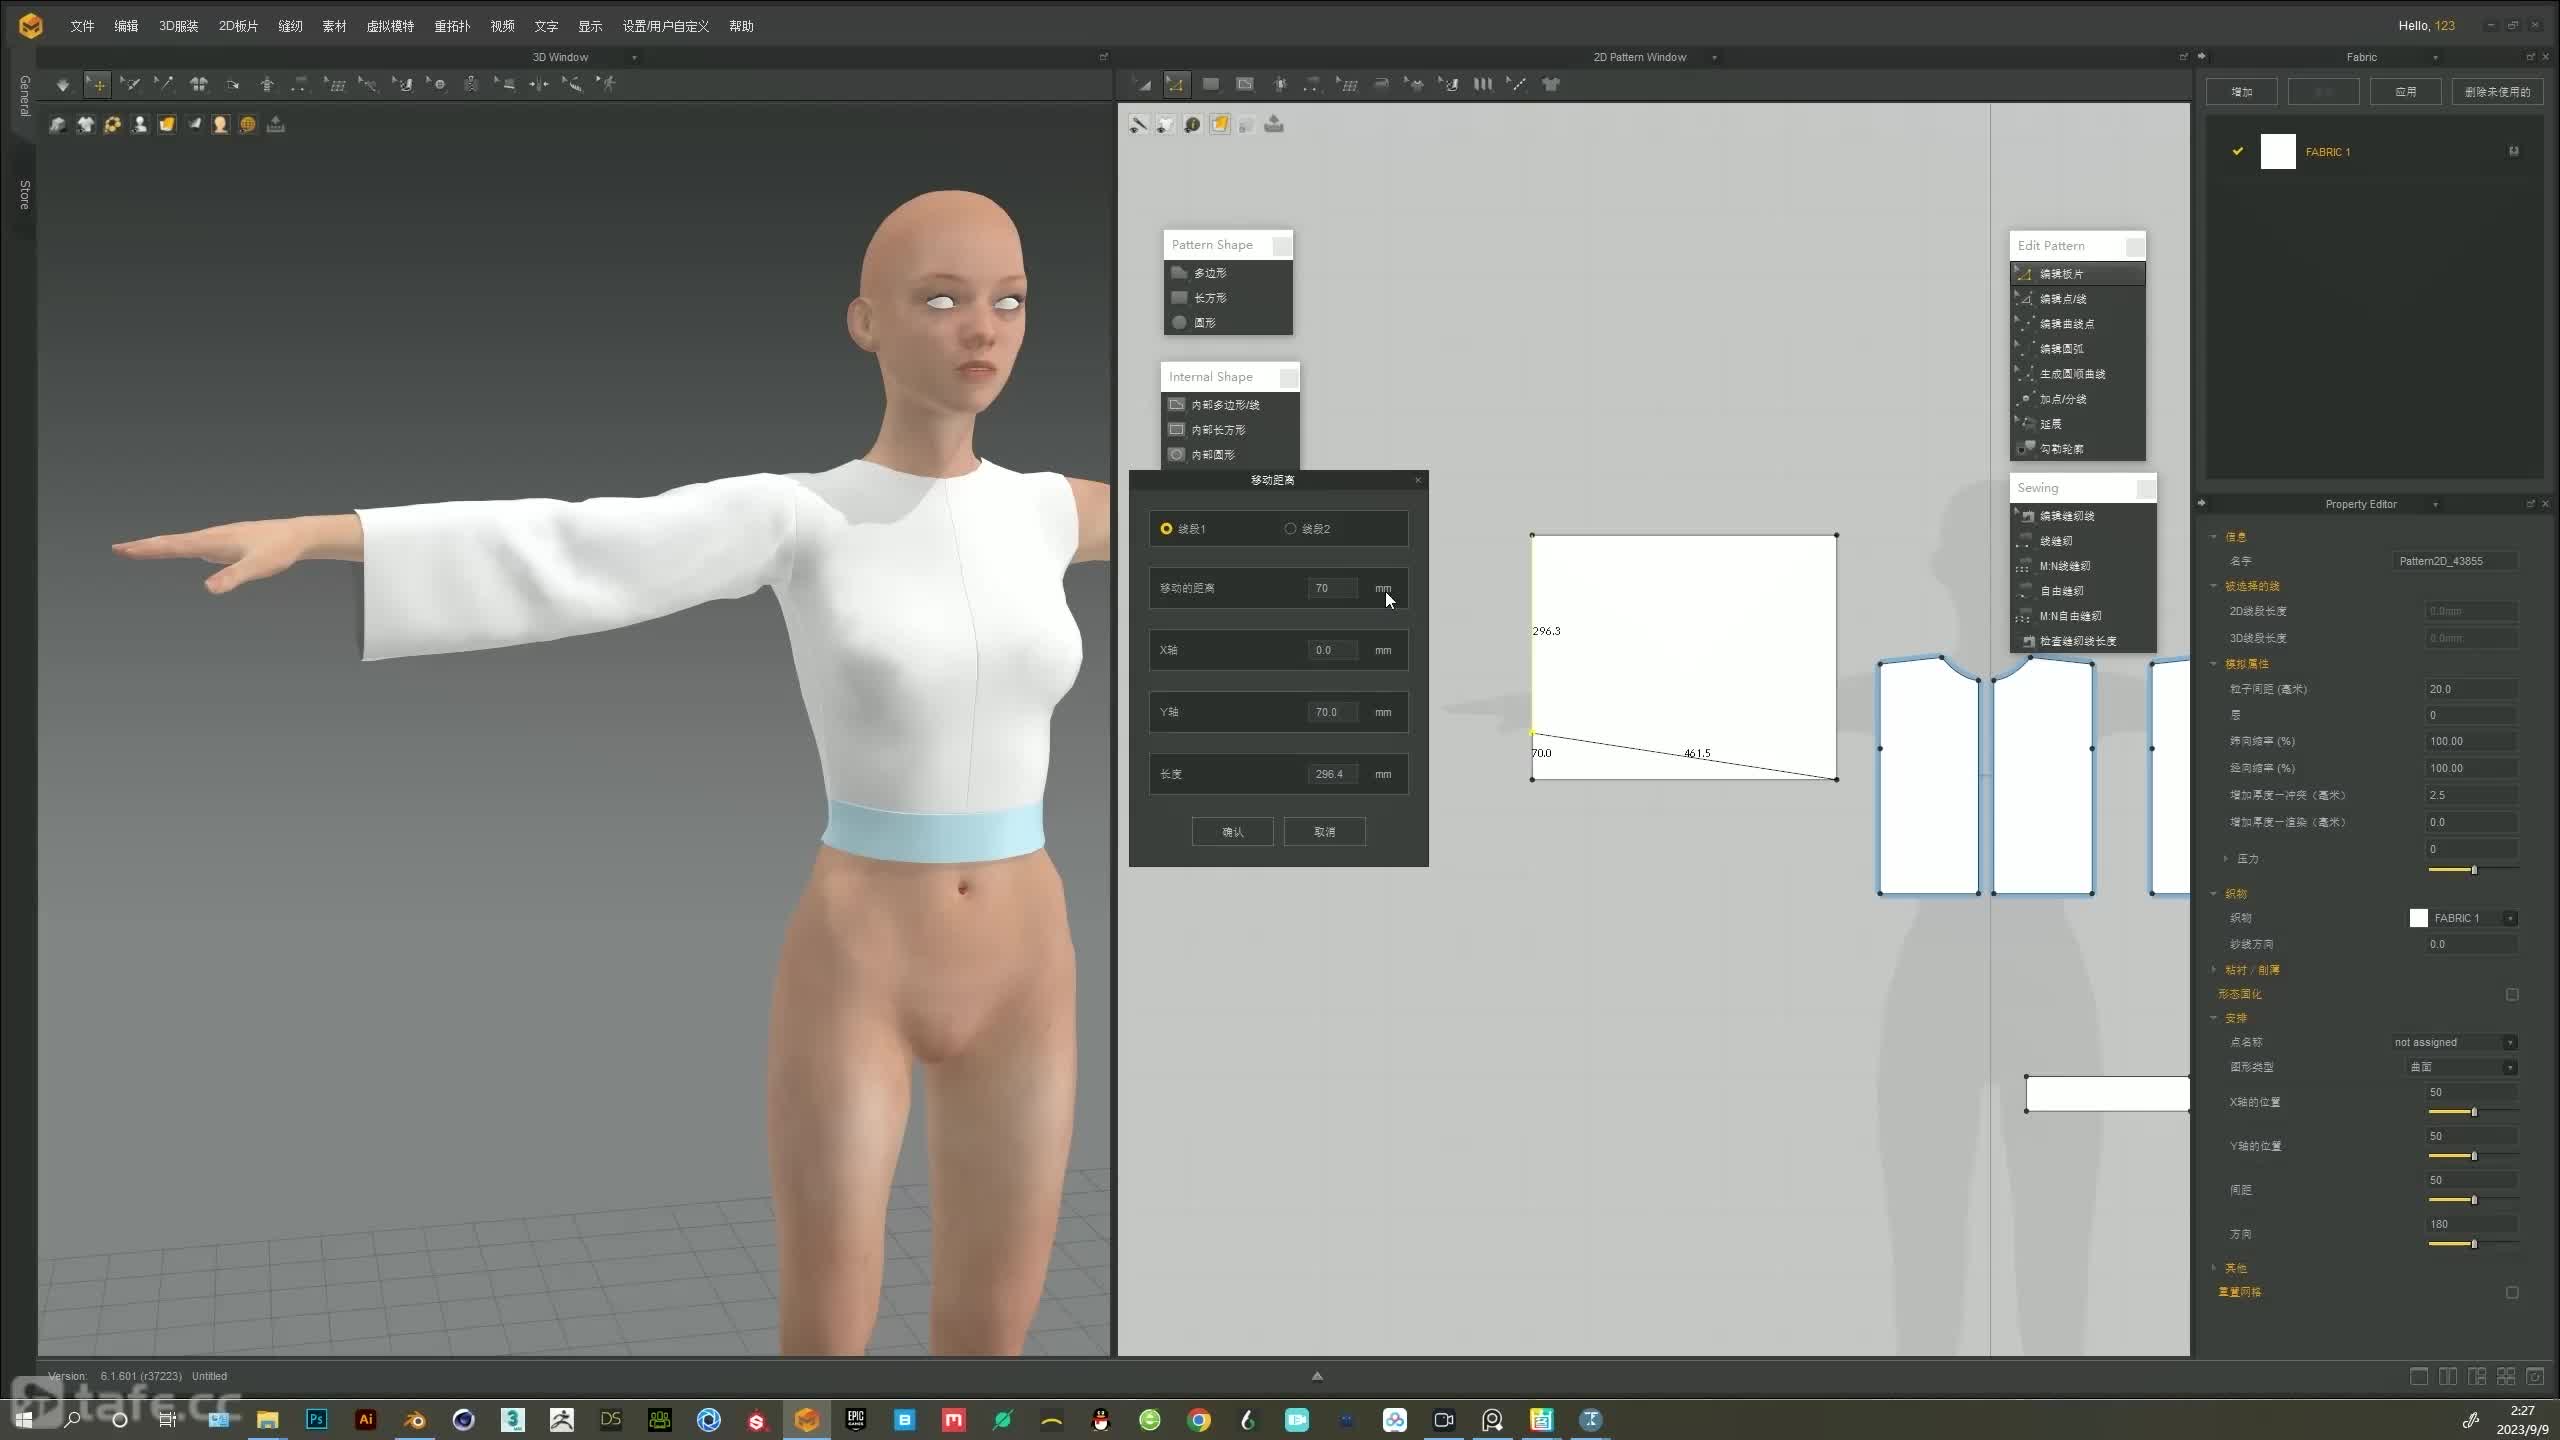Open the Store side tab

click(24, 195)
